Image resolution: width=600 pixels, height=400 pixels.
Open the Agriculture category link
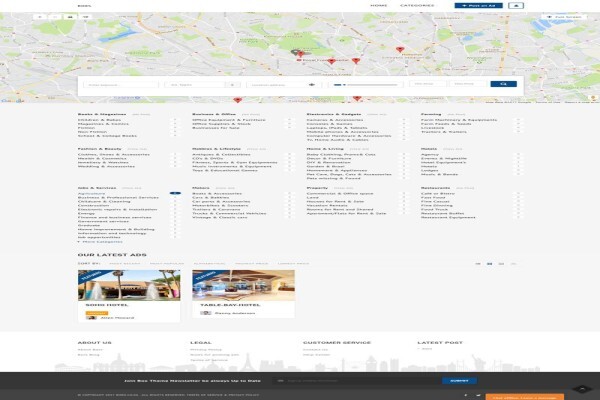click(x=91, y=194)
